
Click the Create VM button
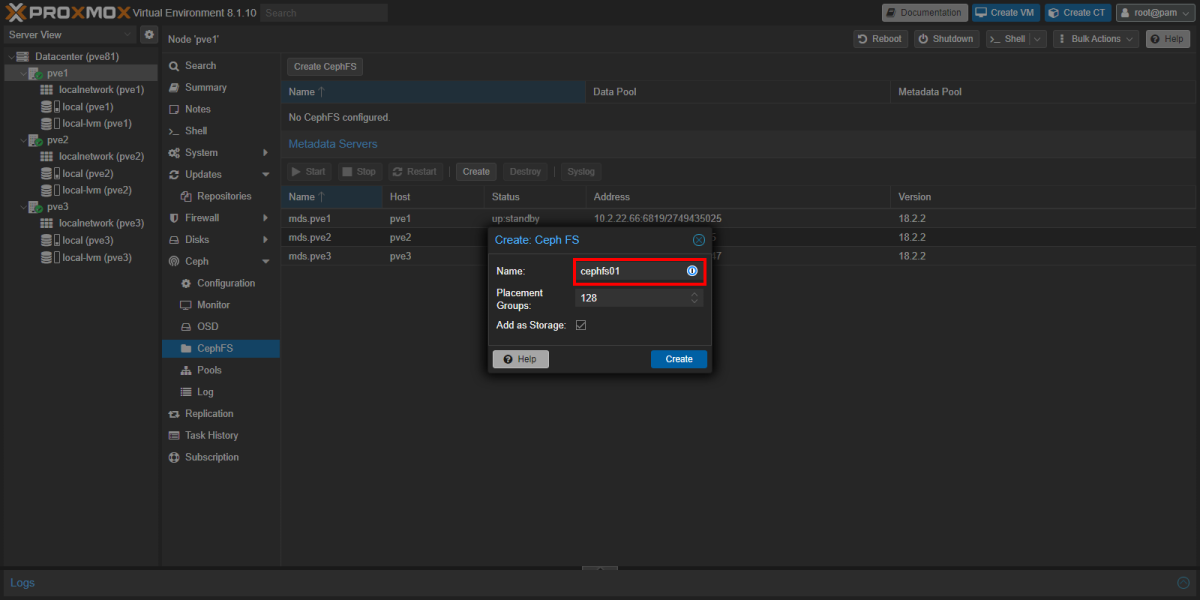1006,13
